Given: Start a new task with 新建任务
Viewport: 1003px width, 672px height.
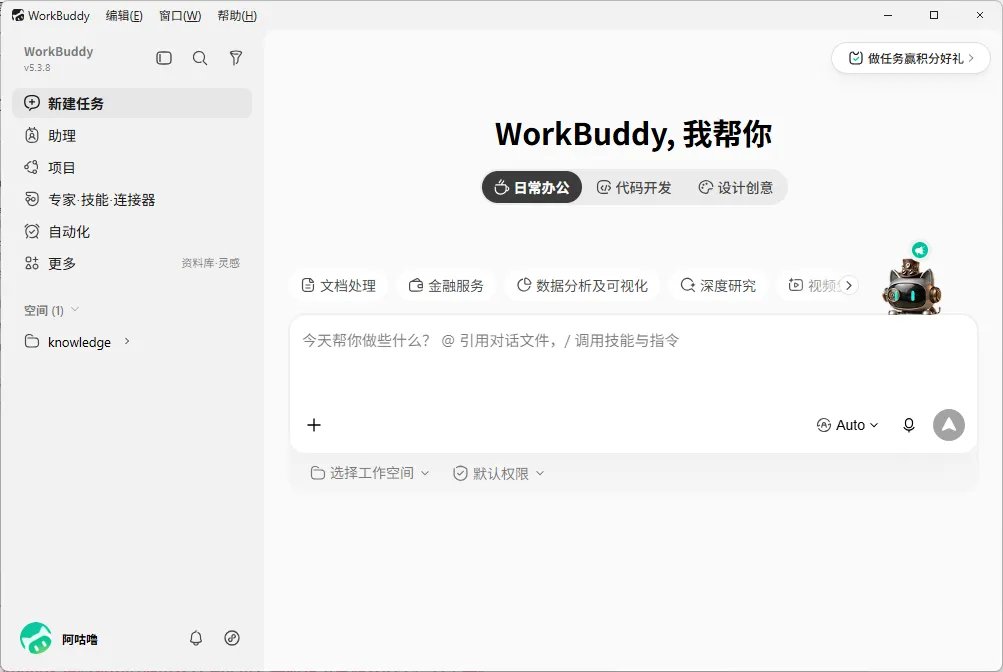Looking at the screenshot, I should [x=132, y=103].
